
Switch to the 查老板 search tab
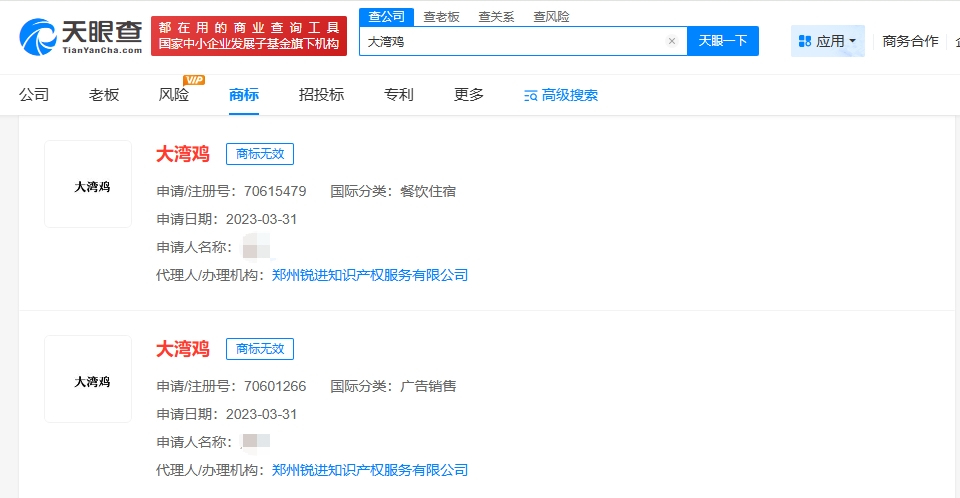[442, 16]
